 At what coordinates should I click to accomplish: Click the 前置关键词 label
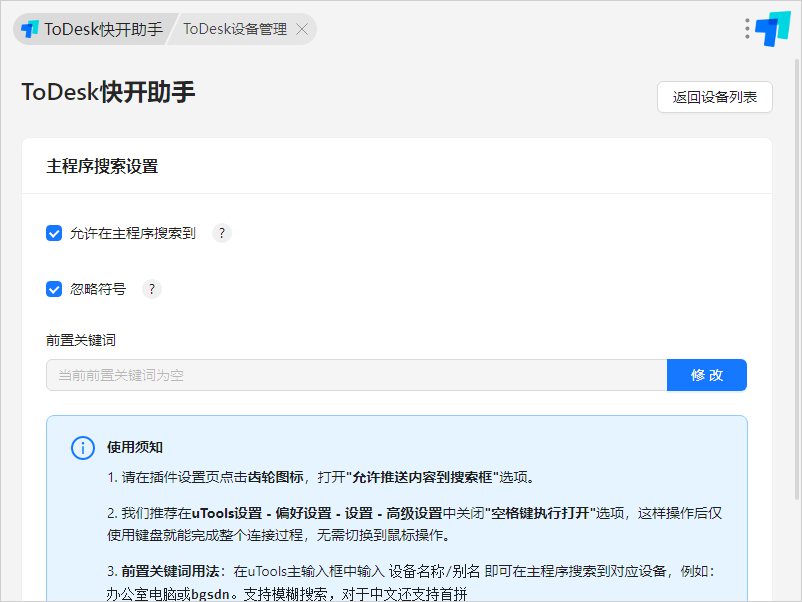tap(81, 340)
